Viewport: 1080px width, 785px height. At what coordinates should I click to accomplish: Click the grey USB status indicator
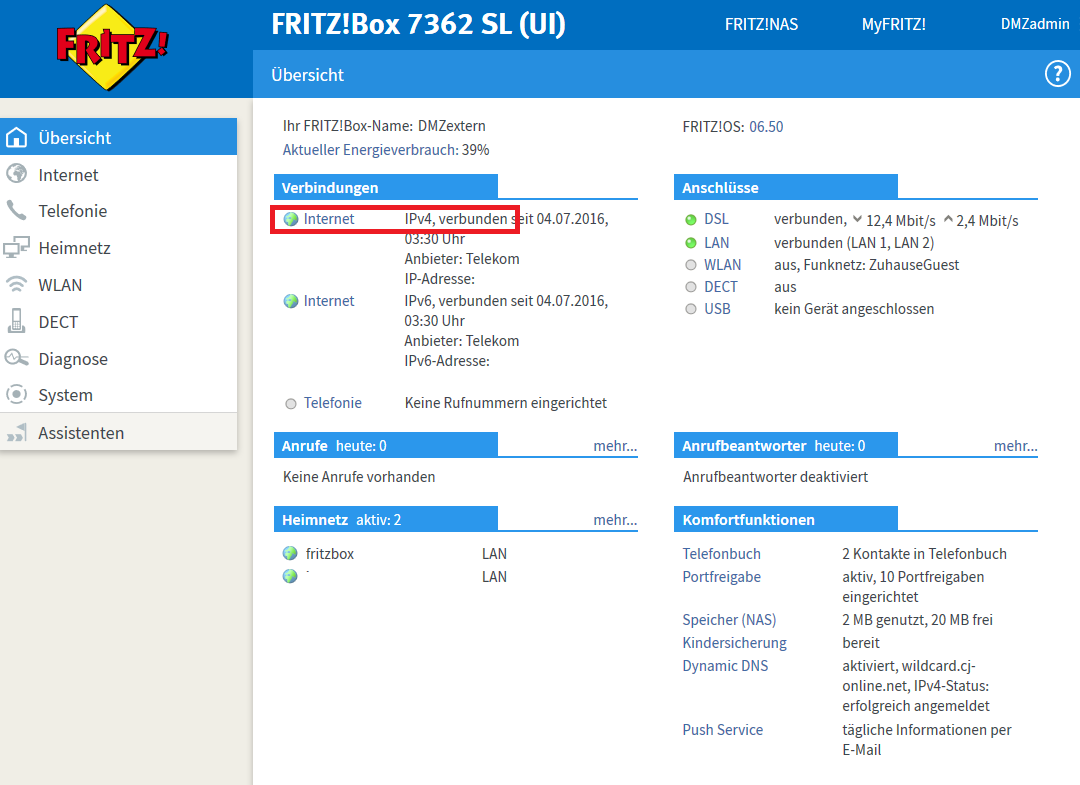point(691,308)
